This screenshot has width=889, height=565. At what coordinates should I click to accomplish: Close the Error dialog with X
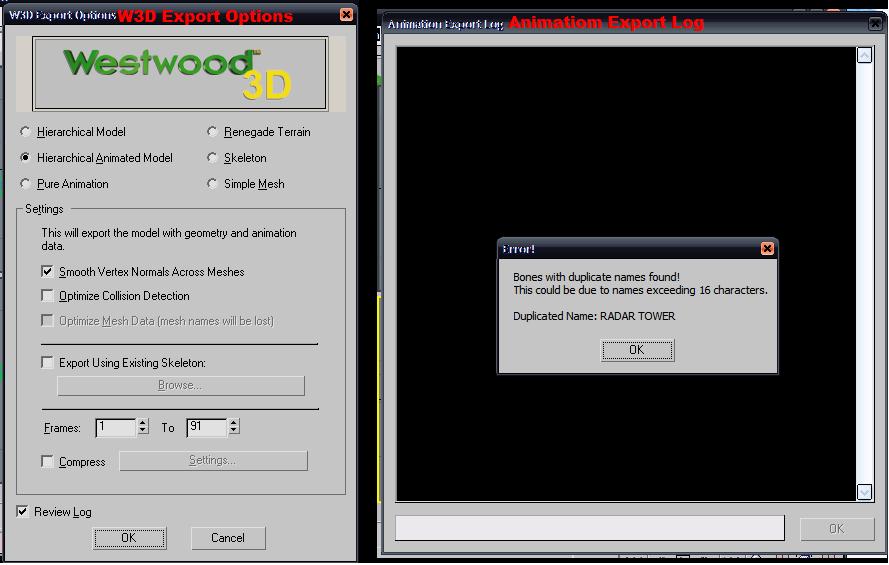[x=767, y=248]
